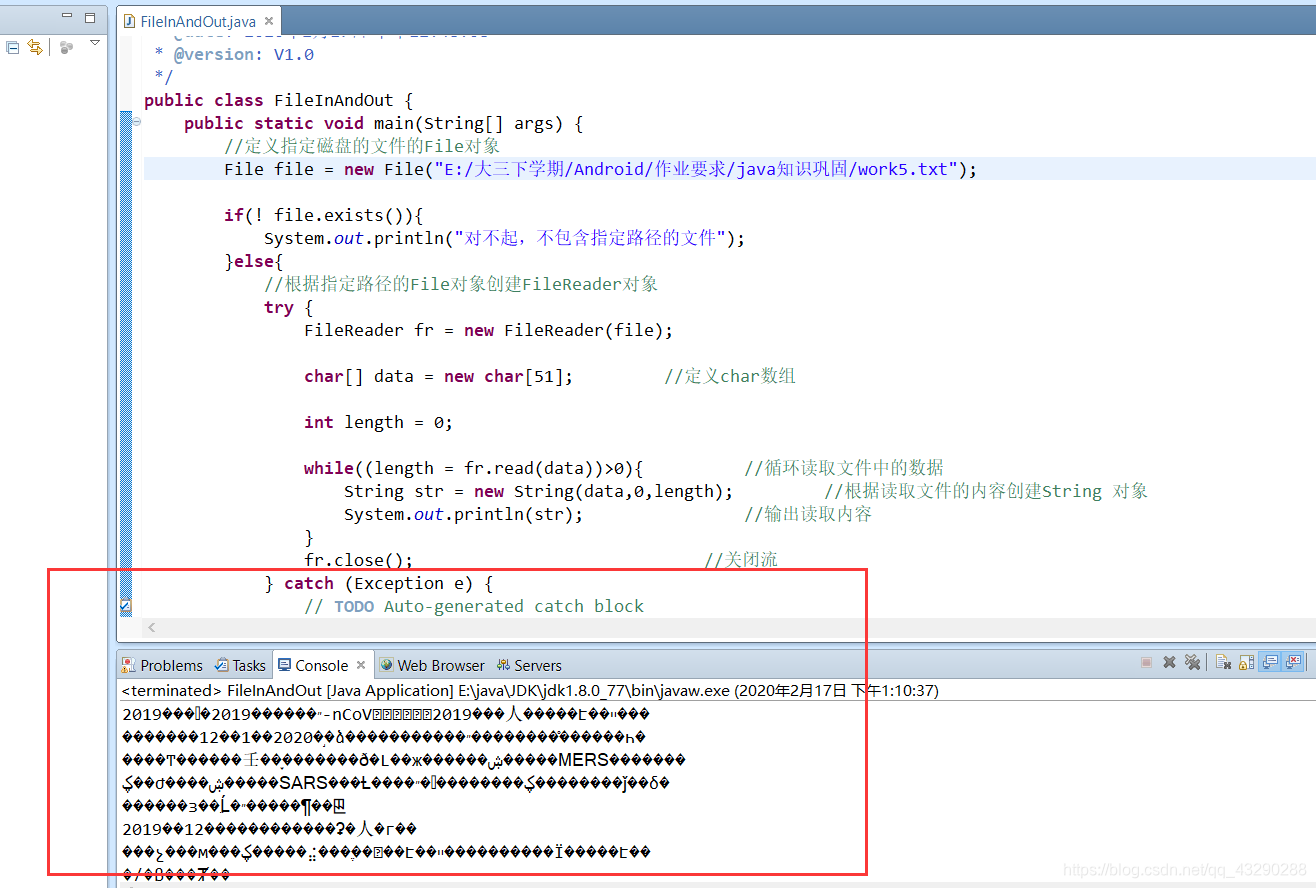Toggle show console when standard out changes
Image resolution: width=1316 pixels, height=888 pixels.
[1270, 662]
